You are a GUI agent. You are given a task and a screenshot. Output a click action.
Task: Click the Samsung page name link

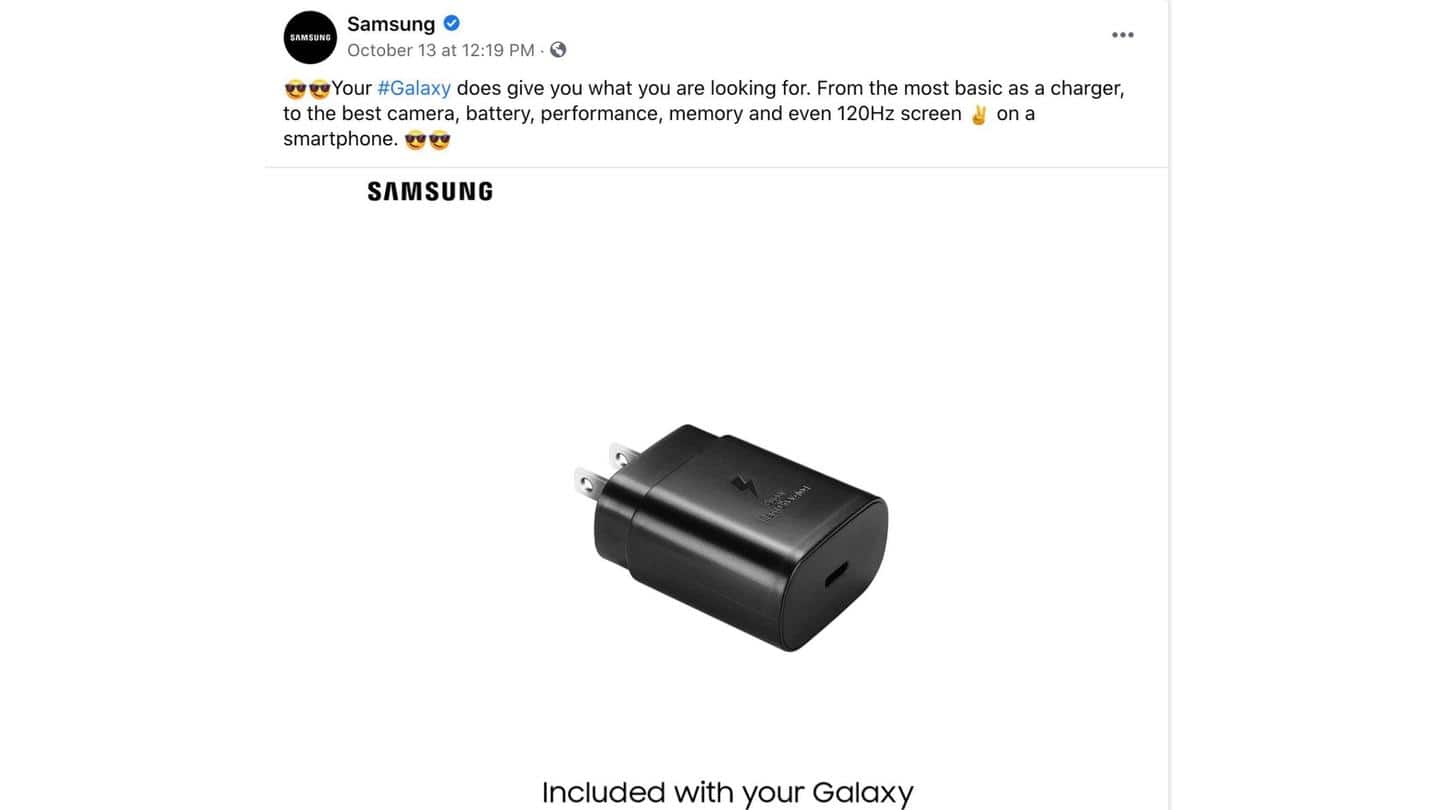391,23
